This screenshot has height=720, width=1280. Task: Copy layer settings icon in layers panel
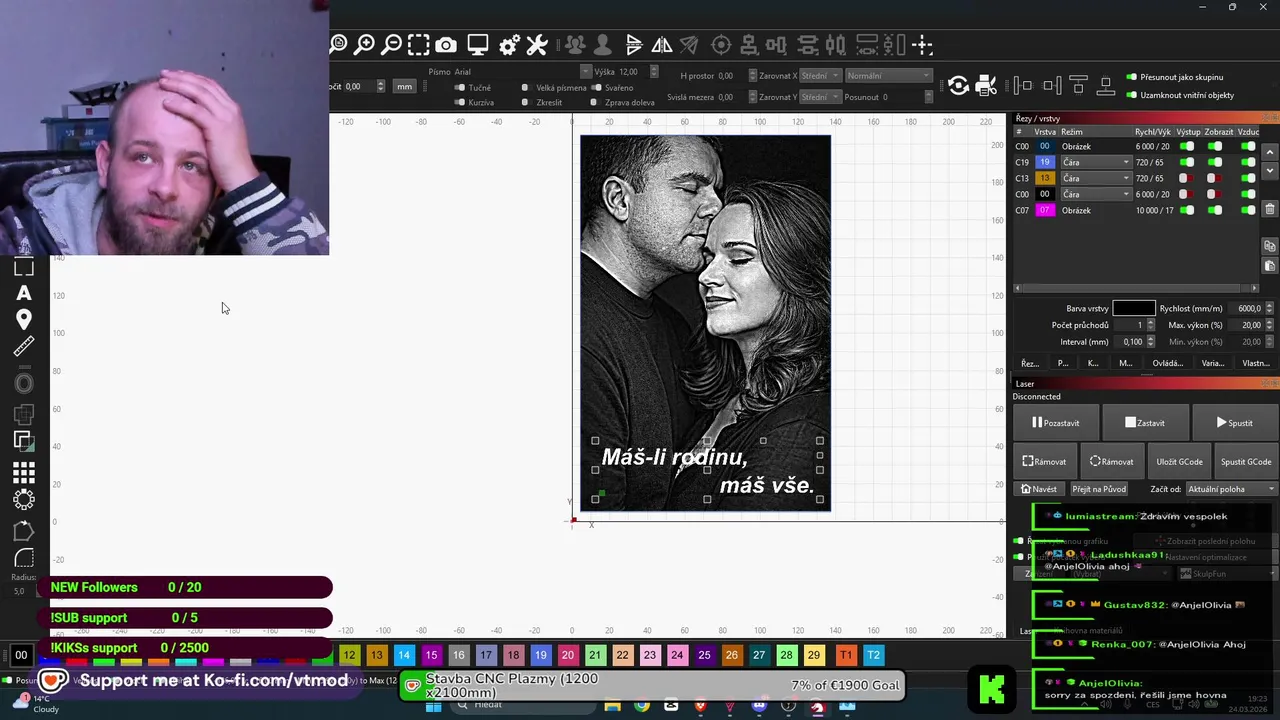[1270, 246]
